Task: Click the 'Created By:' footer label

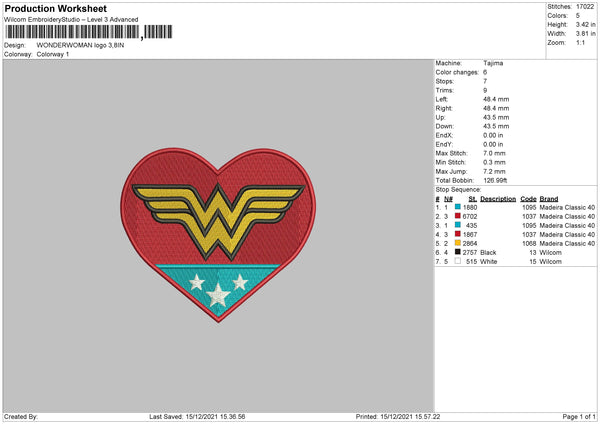Action: [21, 417]
